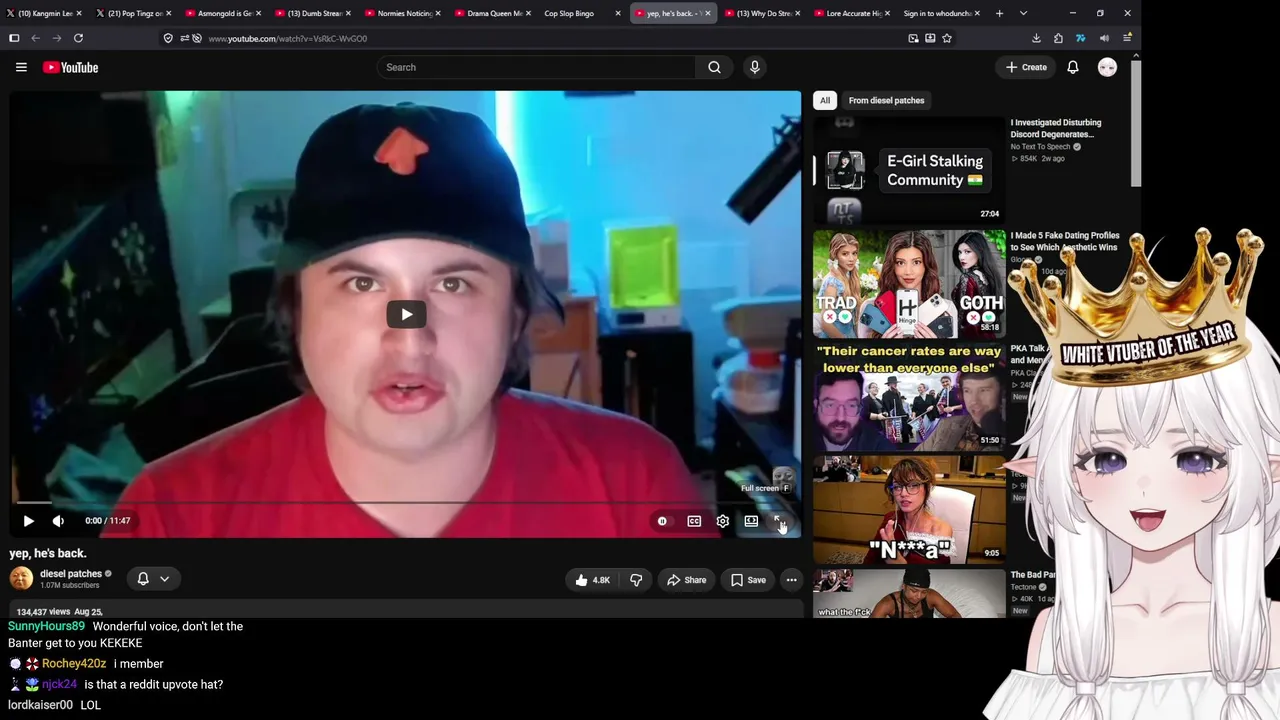This screenshot has height=720, width=1280.
Task: Switch to theater mode
Action: pos(751,521)
